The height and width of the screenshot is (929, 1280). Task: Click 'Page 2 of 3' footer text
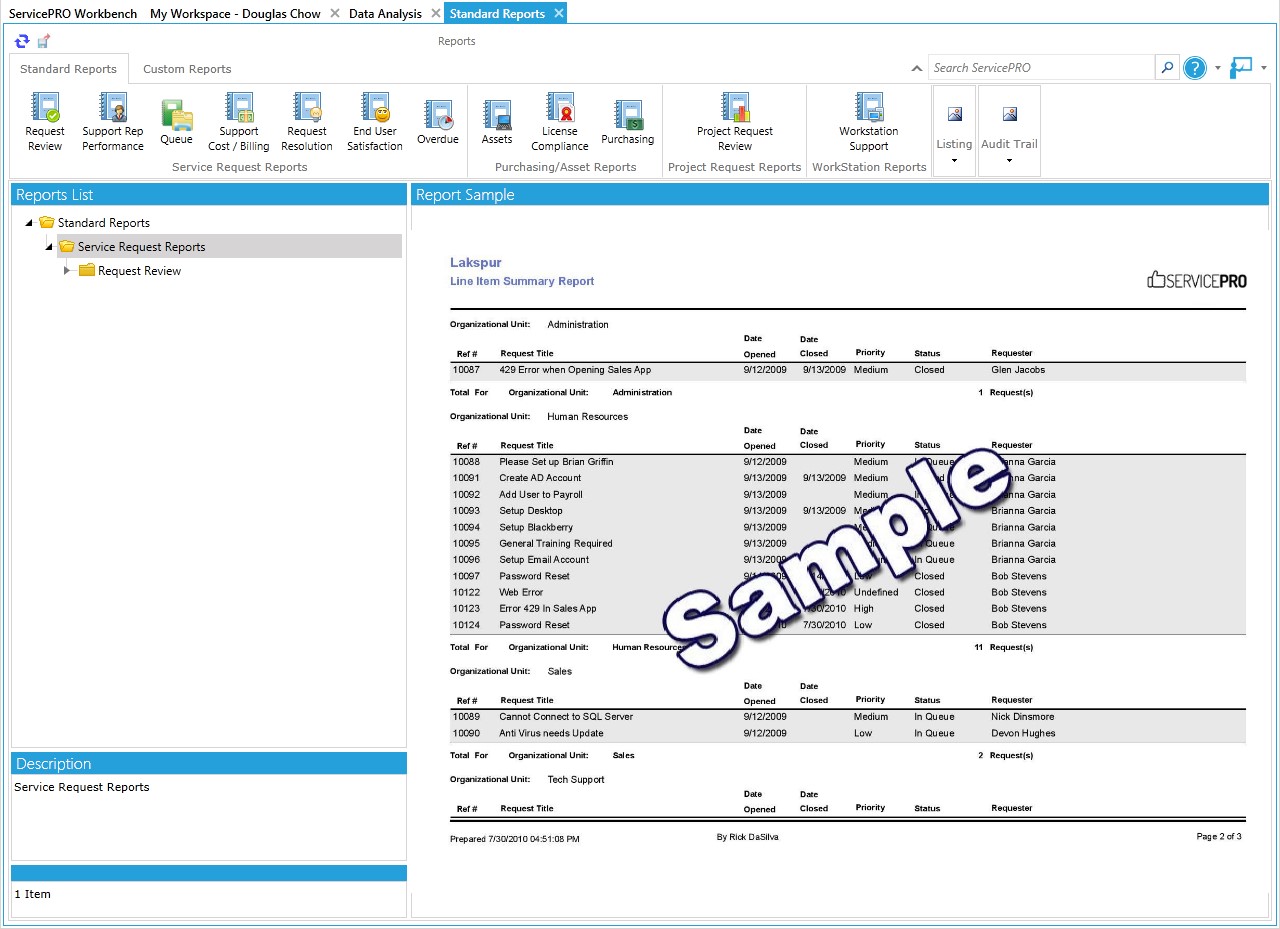tap(1219, 836)
